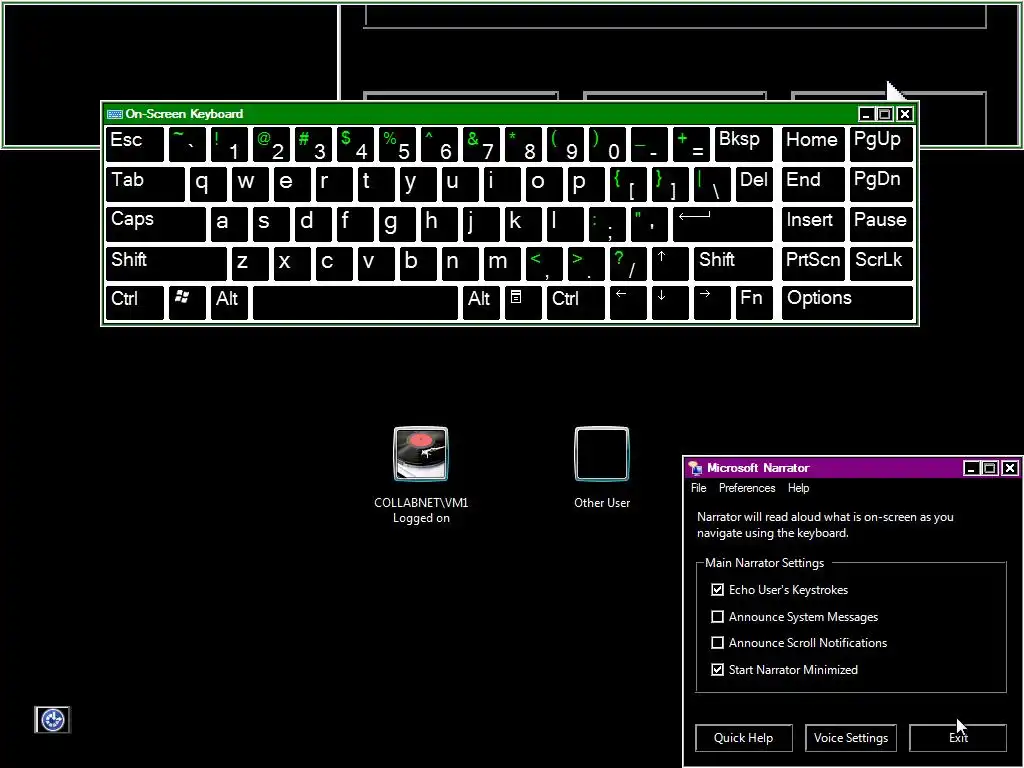The width and height of the screenshot is (1024, 768).
Task: Click the plus/equals key
Action: click(x=691, y=144)
